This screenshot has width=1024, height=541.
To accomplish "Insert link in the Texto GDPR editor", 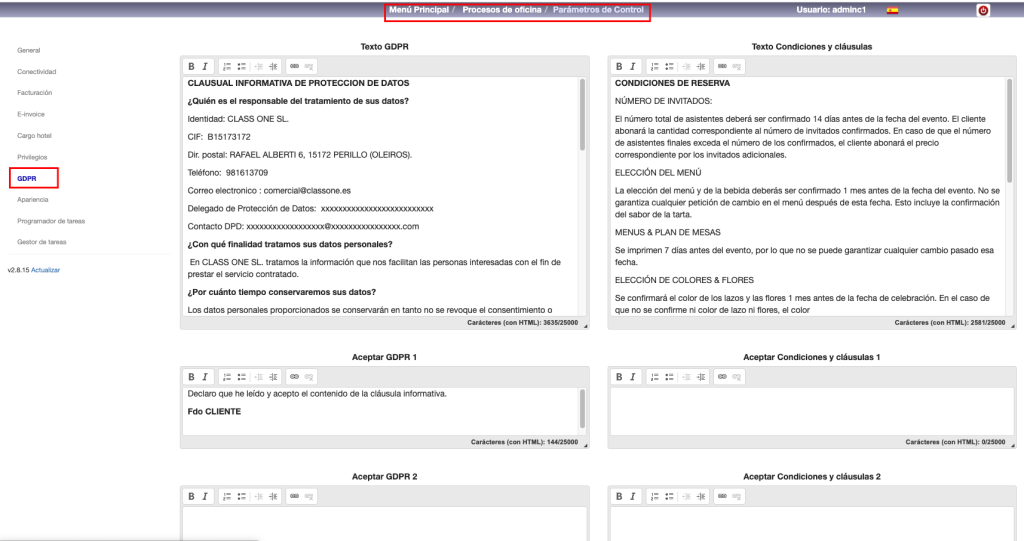I will click(294, 66).
